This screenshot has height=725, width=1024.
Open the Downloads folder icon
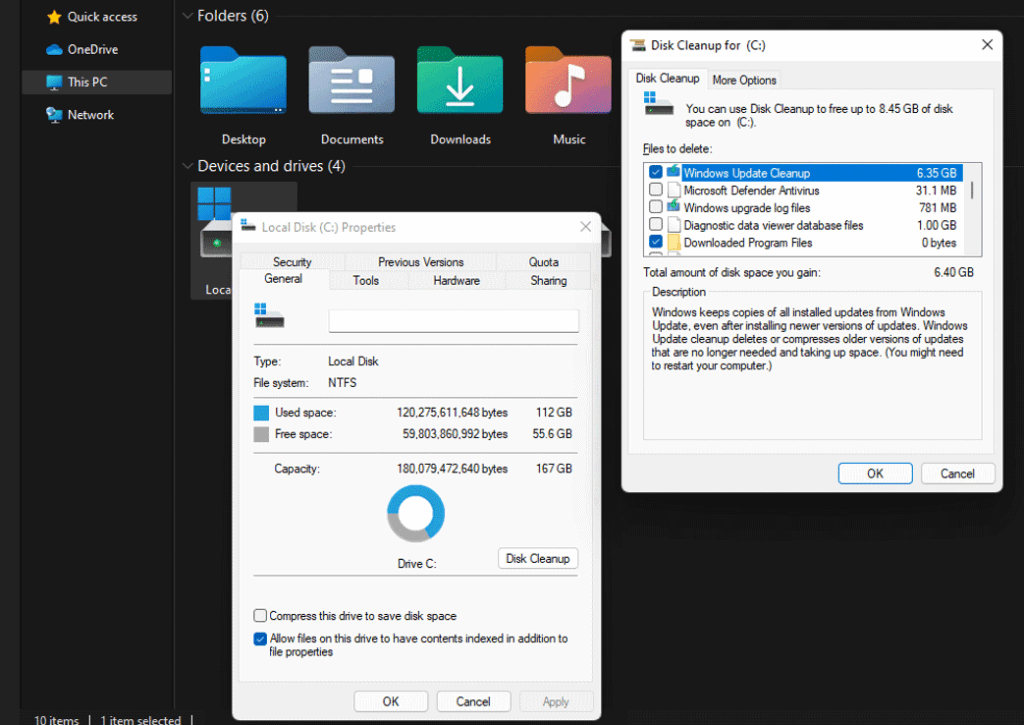pyautogui.click(x=460, y=81)
